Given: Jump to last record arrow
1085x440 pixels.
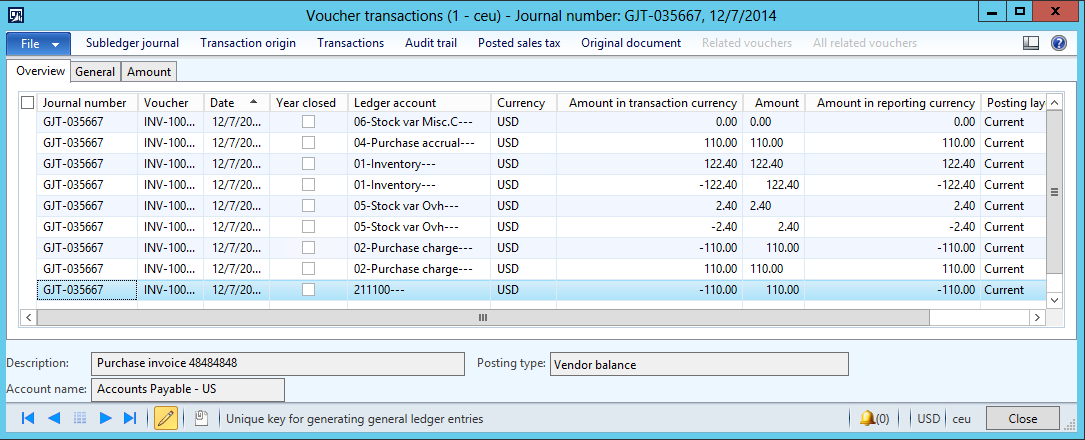Looking at the screenshot, I should tap(130, 419).
